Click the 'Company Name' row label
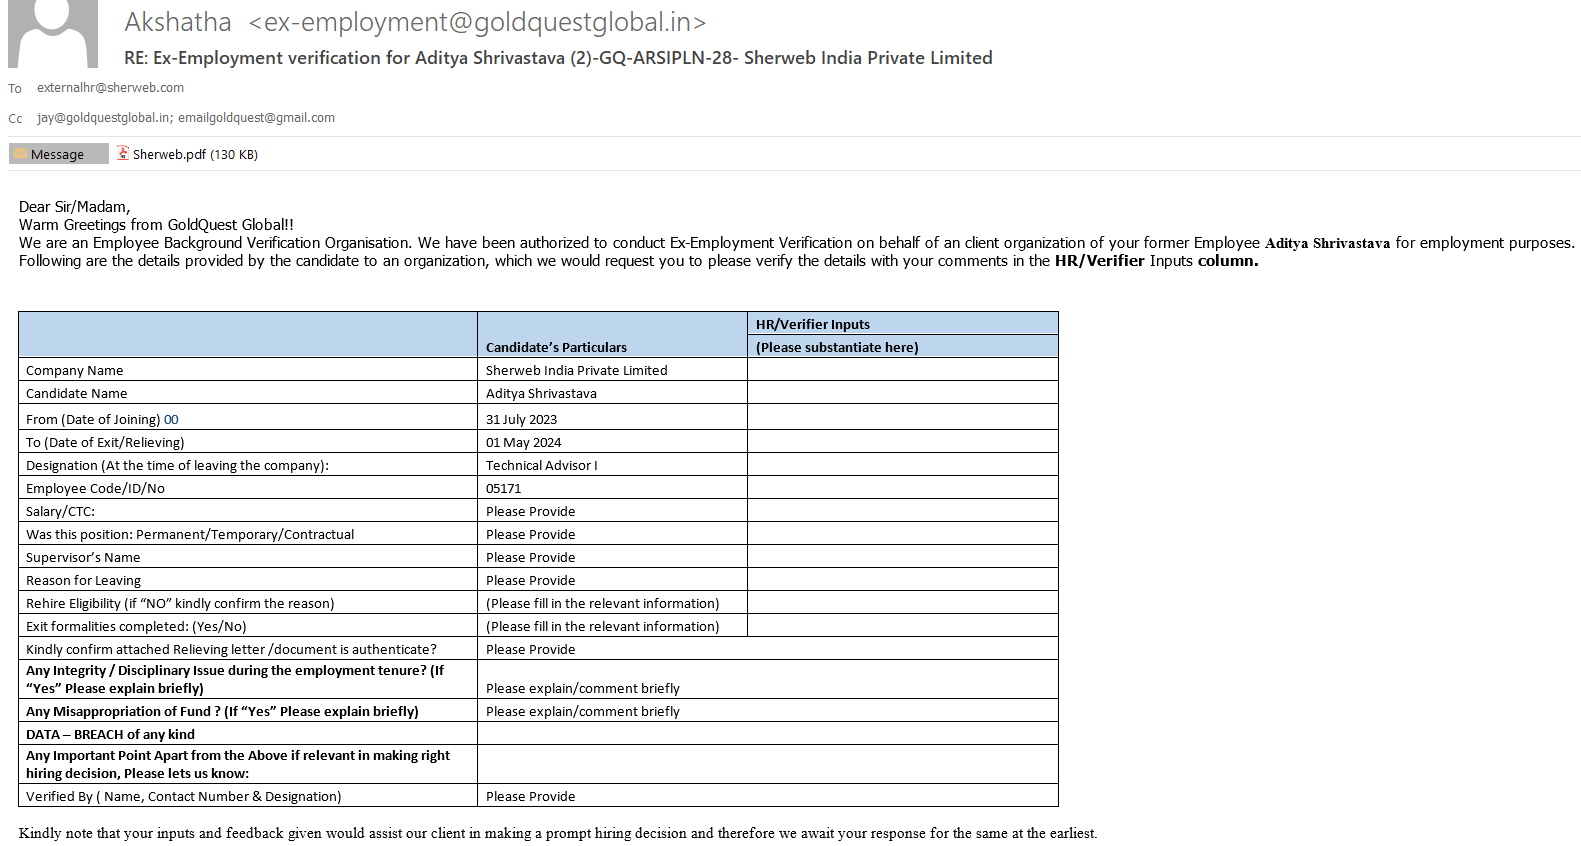This screenshot has width=1581, height=846. click(75, 370)
